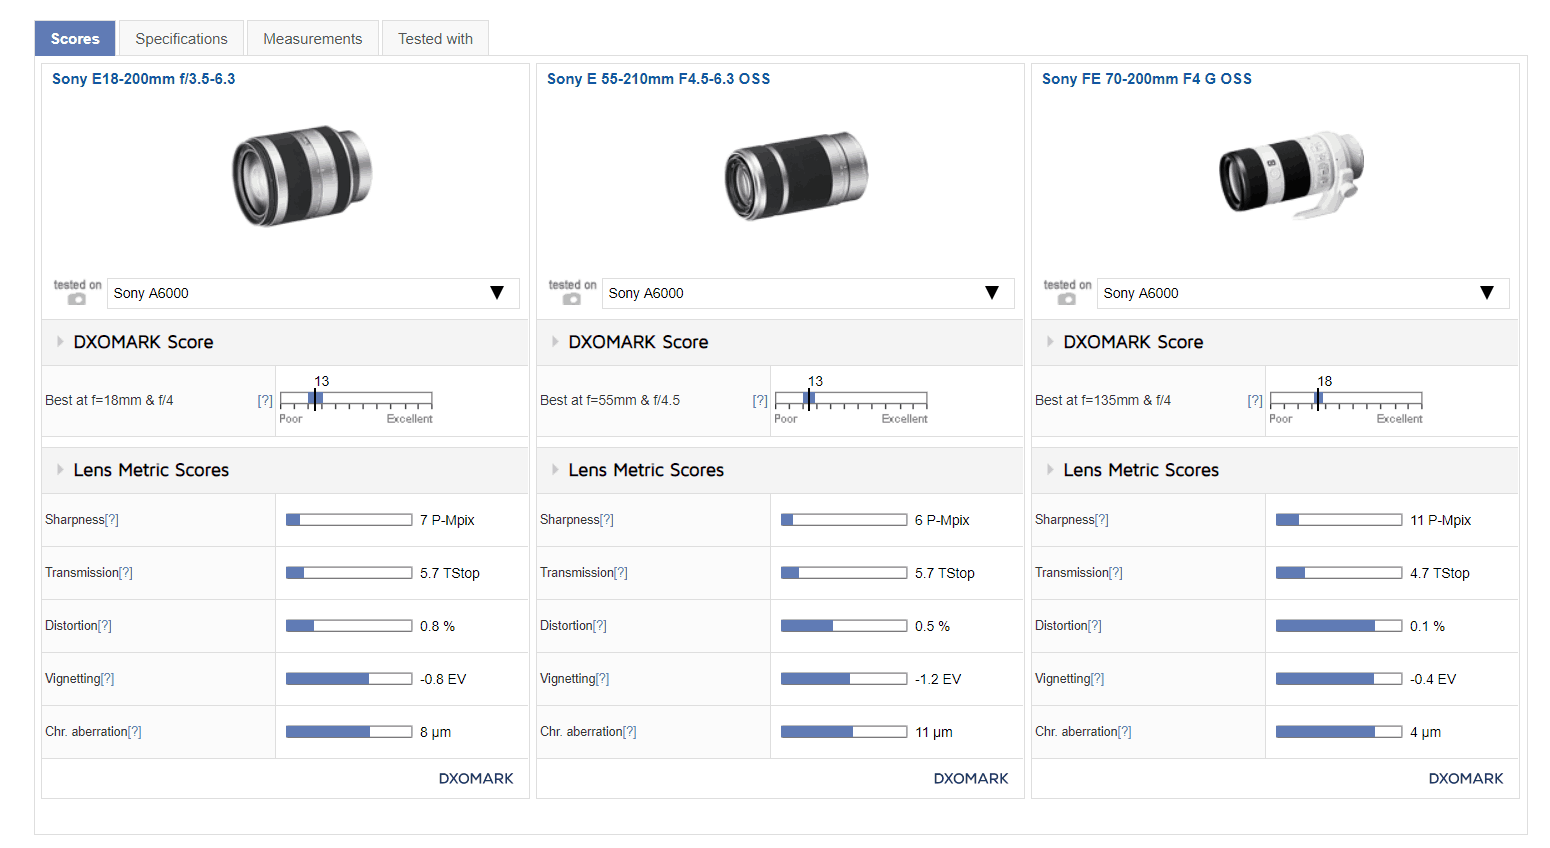Click score scale for 'Best at f=18mm & f/4'

[356, 400]
